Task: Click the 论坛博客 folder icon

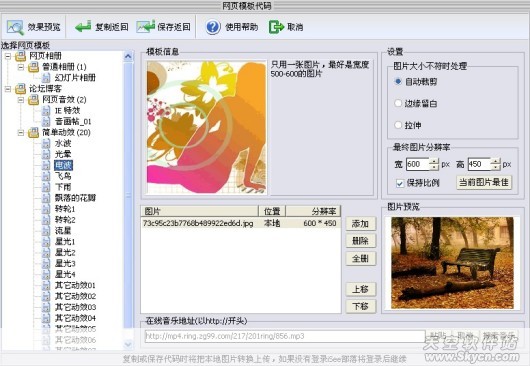Action: pos(21,89)
